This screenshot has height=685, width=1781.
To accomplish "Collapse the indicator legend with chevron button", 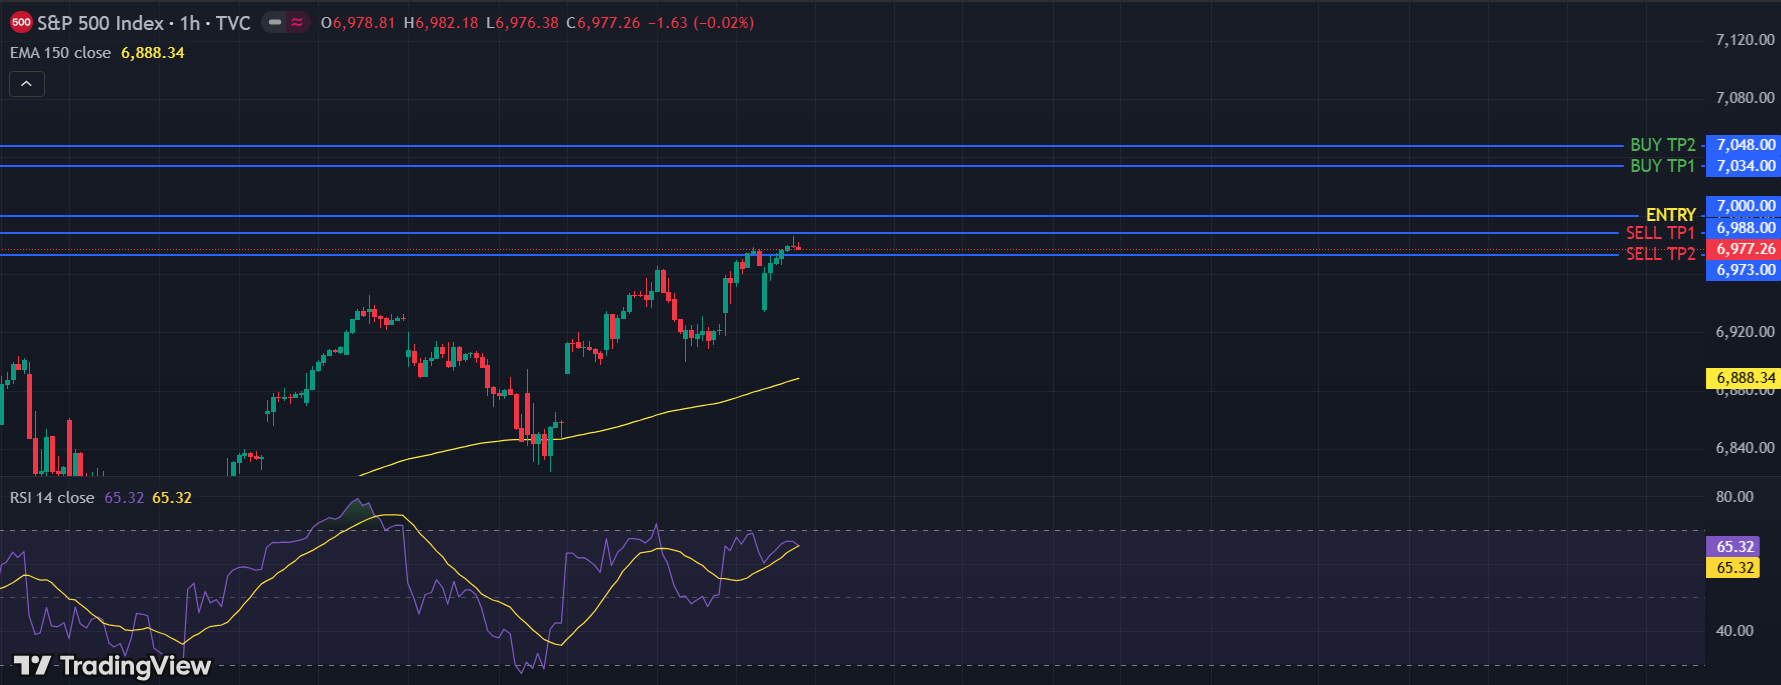I will [x=27, y=84].
